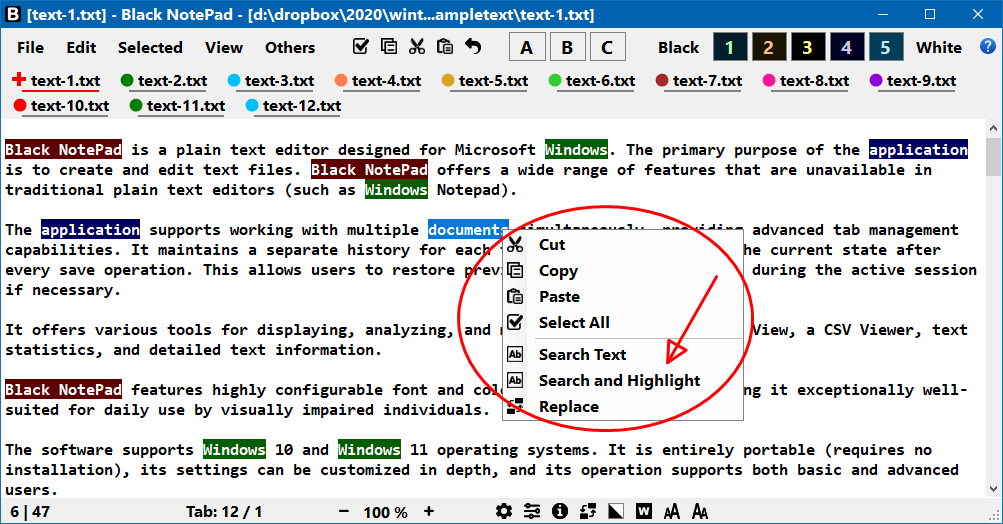Choose Copy from the context menu
The image size is (1003, 524).
pyautogui.click(x=623, y=271)
